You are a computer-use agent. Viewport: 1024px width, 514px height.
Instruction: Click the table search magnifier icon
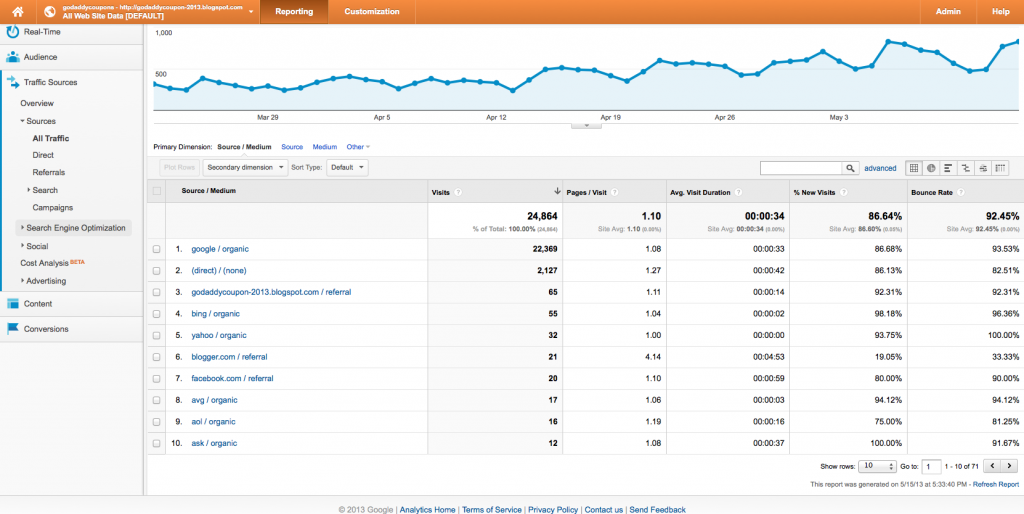[850, 168]
